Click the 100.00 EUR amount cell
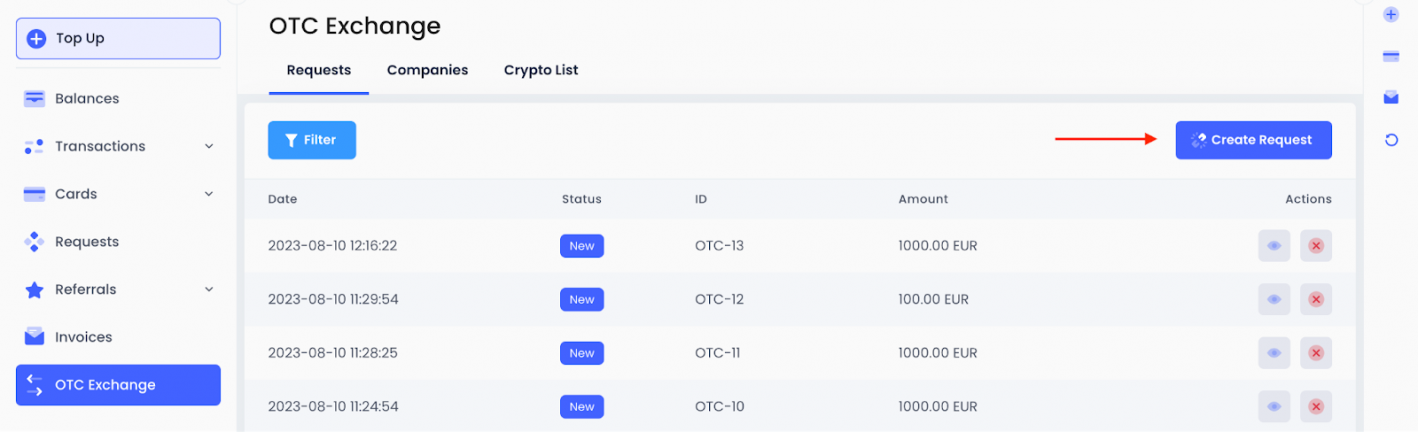Screen dimensions: 1418x432 [933, 299]
